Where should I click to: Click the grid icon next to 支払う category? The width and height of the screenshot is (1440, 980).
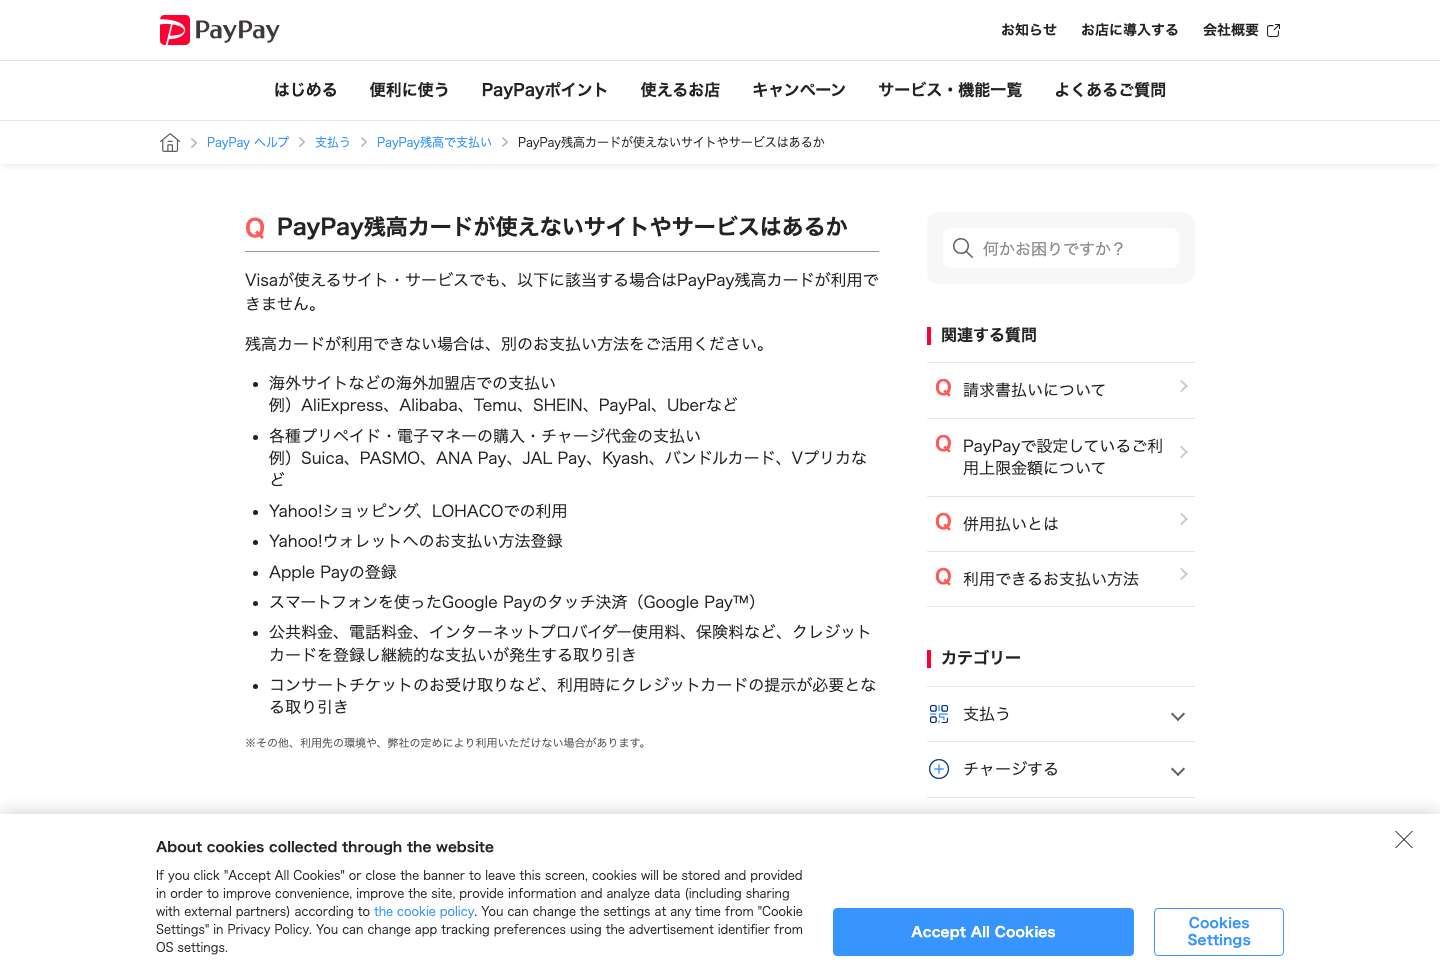click(x=939, y=714)
